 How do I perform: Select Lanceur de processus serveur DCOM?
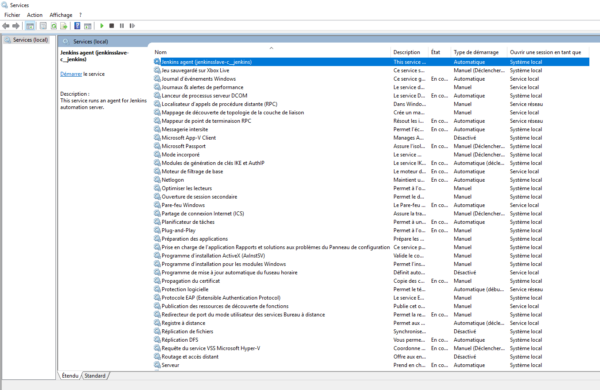tap(371, 96)
